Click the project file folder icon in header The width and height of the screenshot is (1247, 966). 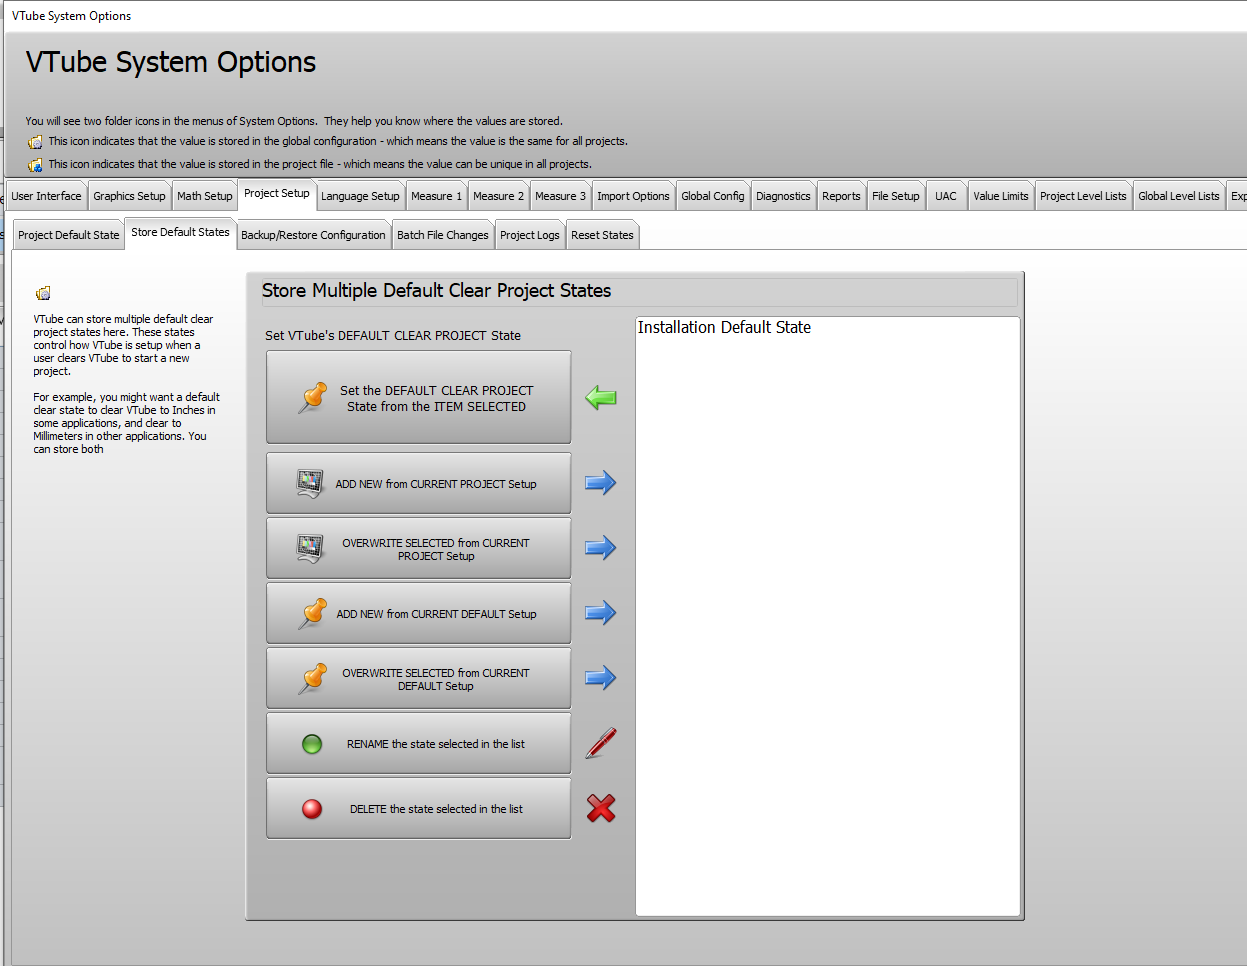[x=35, y=165]
